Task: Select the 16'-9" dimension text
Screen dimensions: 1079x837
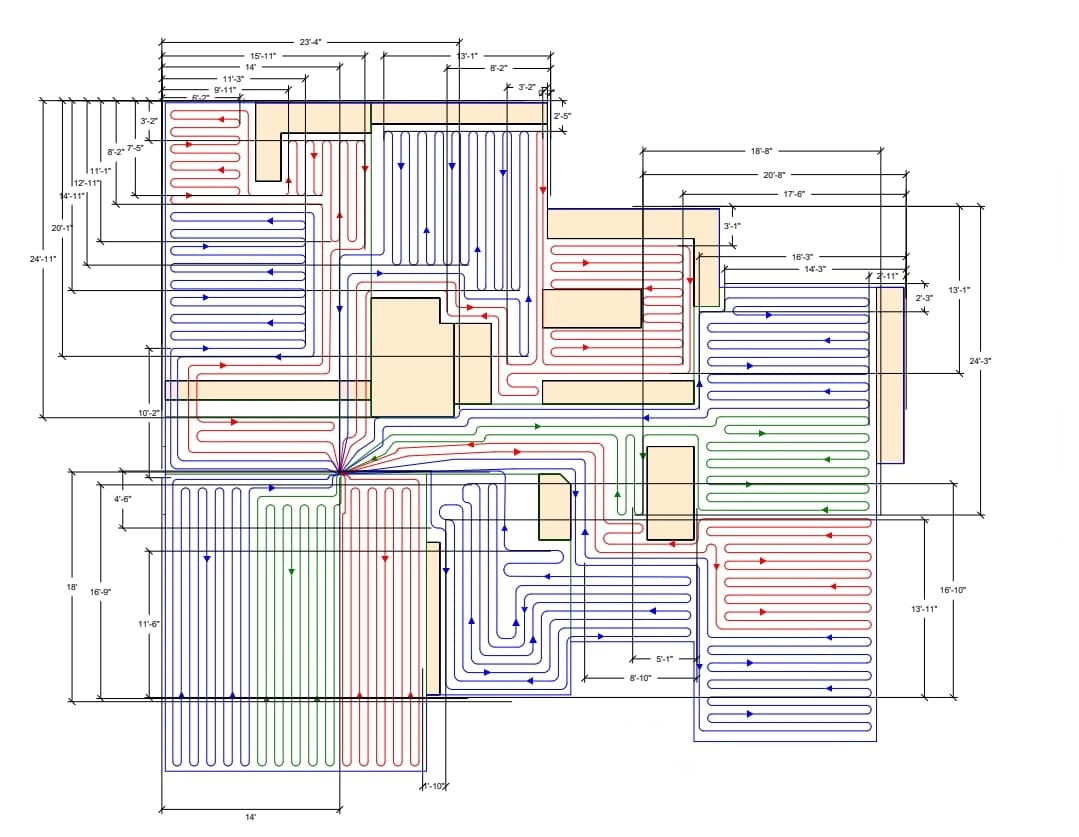Action: (100, 592)
